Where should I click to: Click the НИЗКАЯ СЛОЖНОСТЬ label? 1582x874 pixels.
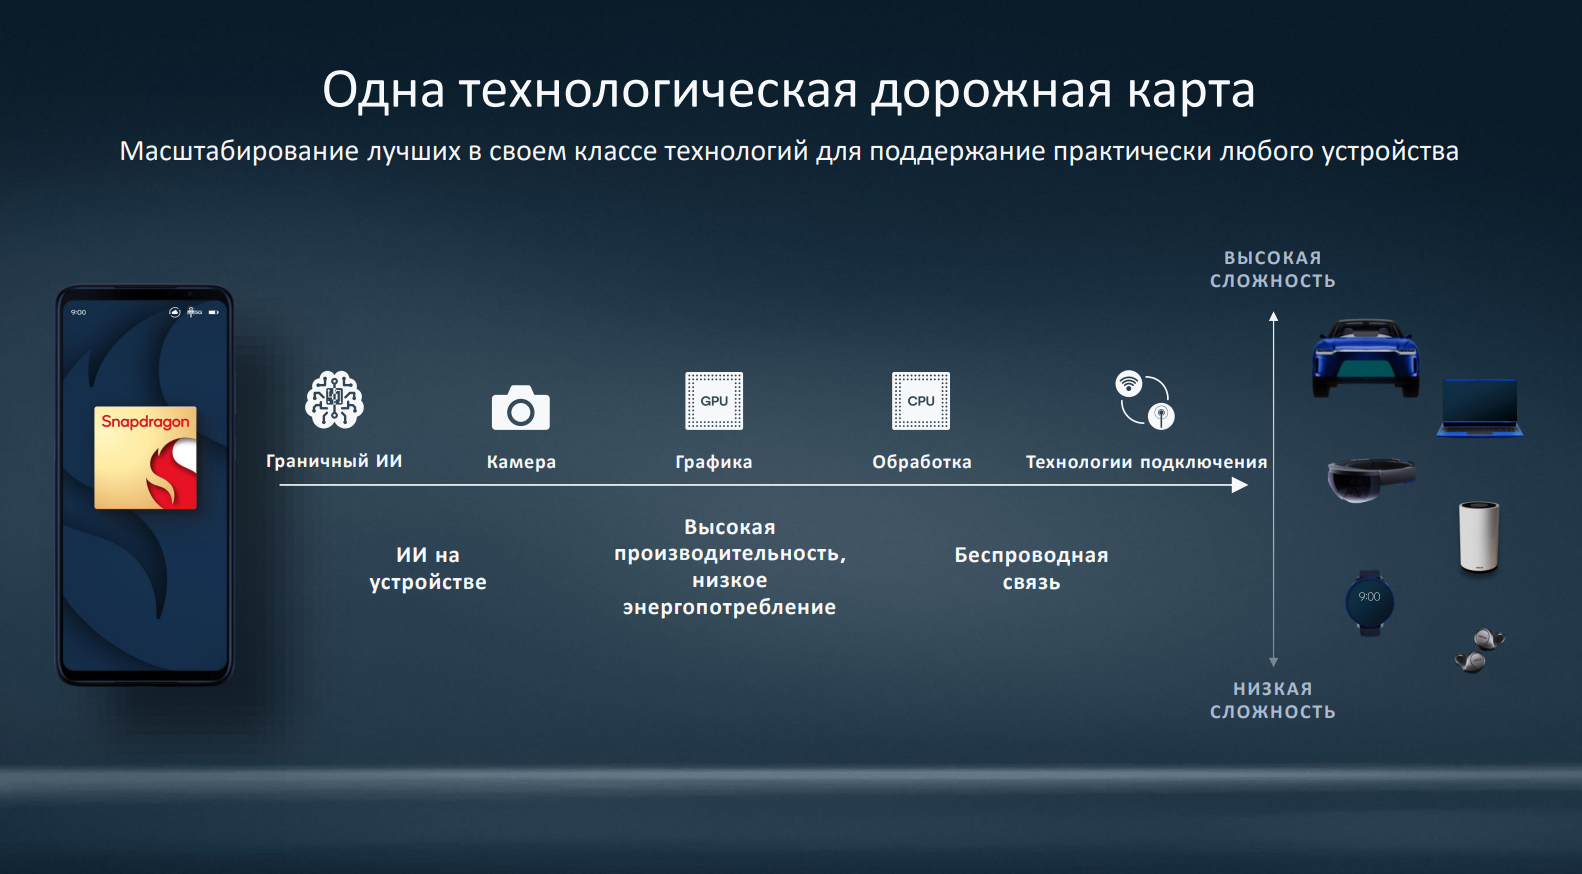(x=1272, y=700)
